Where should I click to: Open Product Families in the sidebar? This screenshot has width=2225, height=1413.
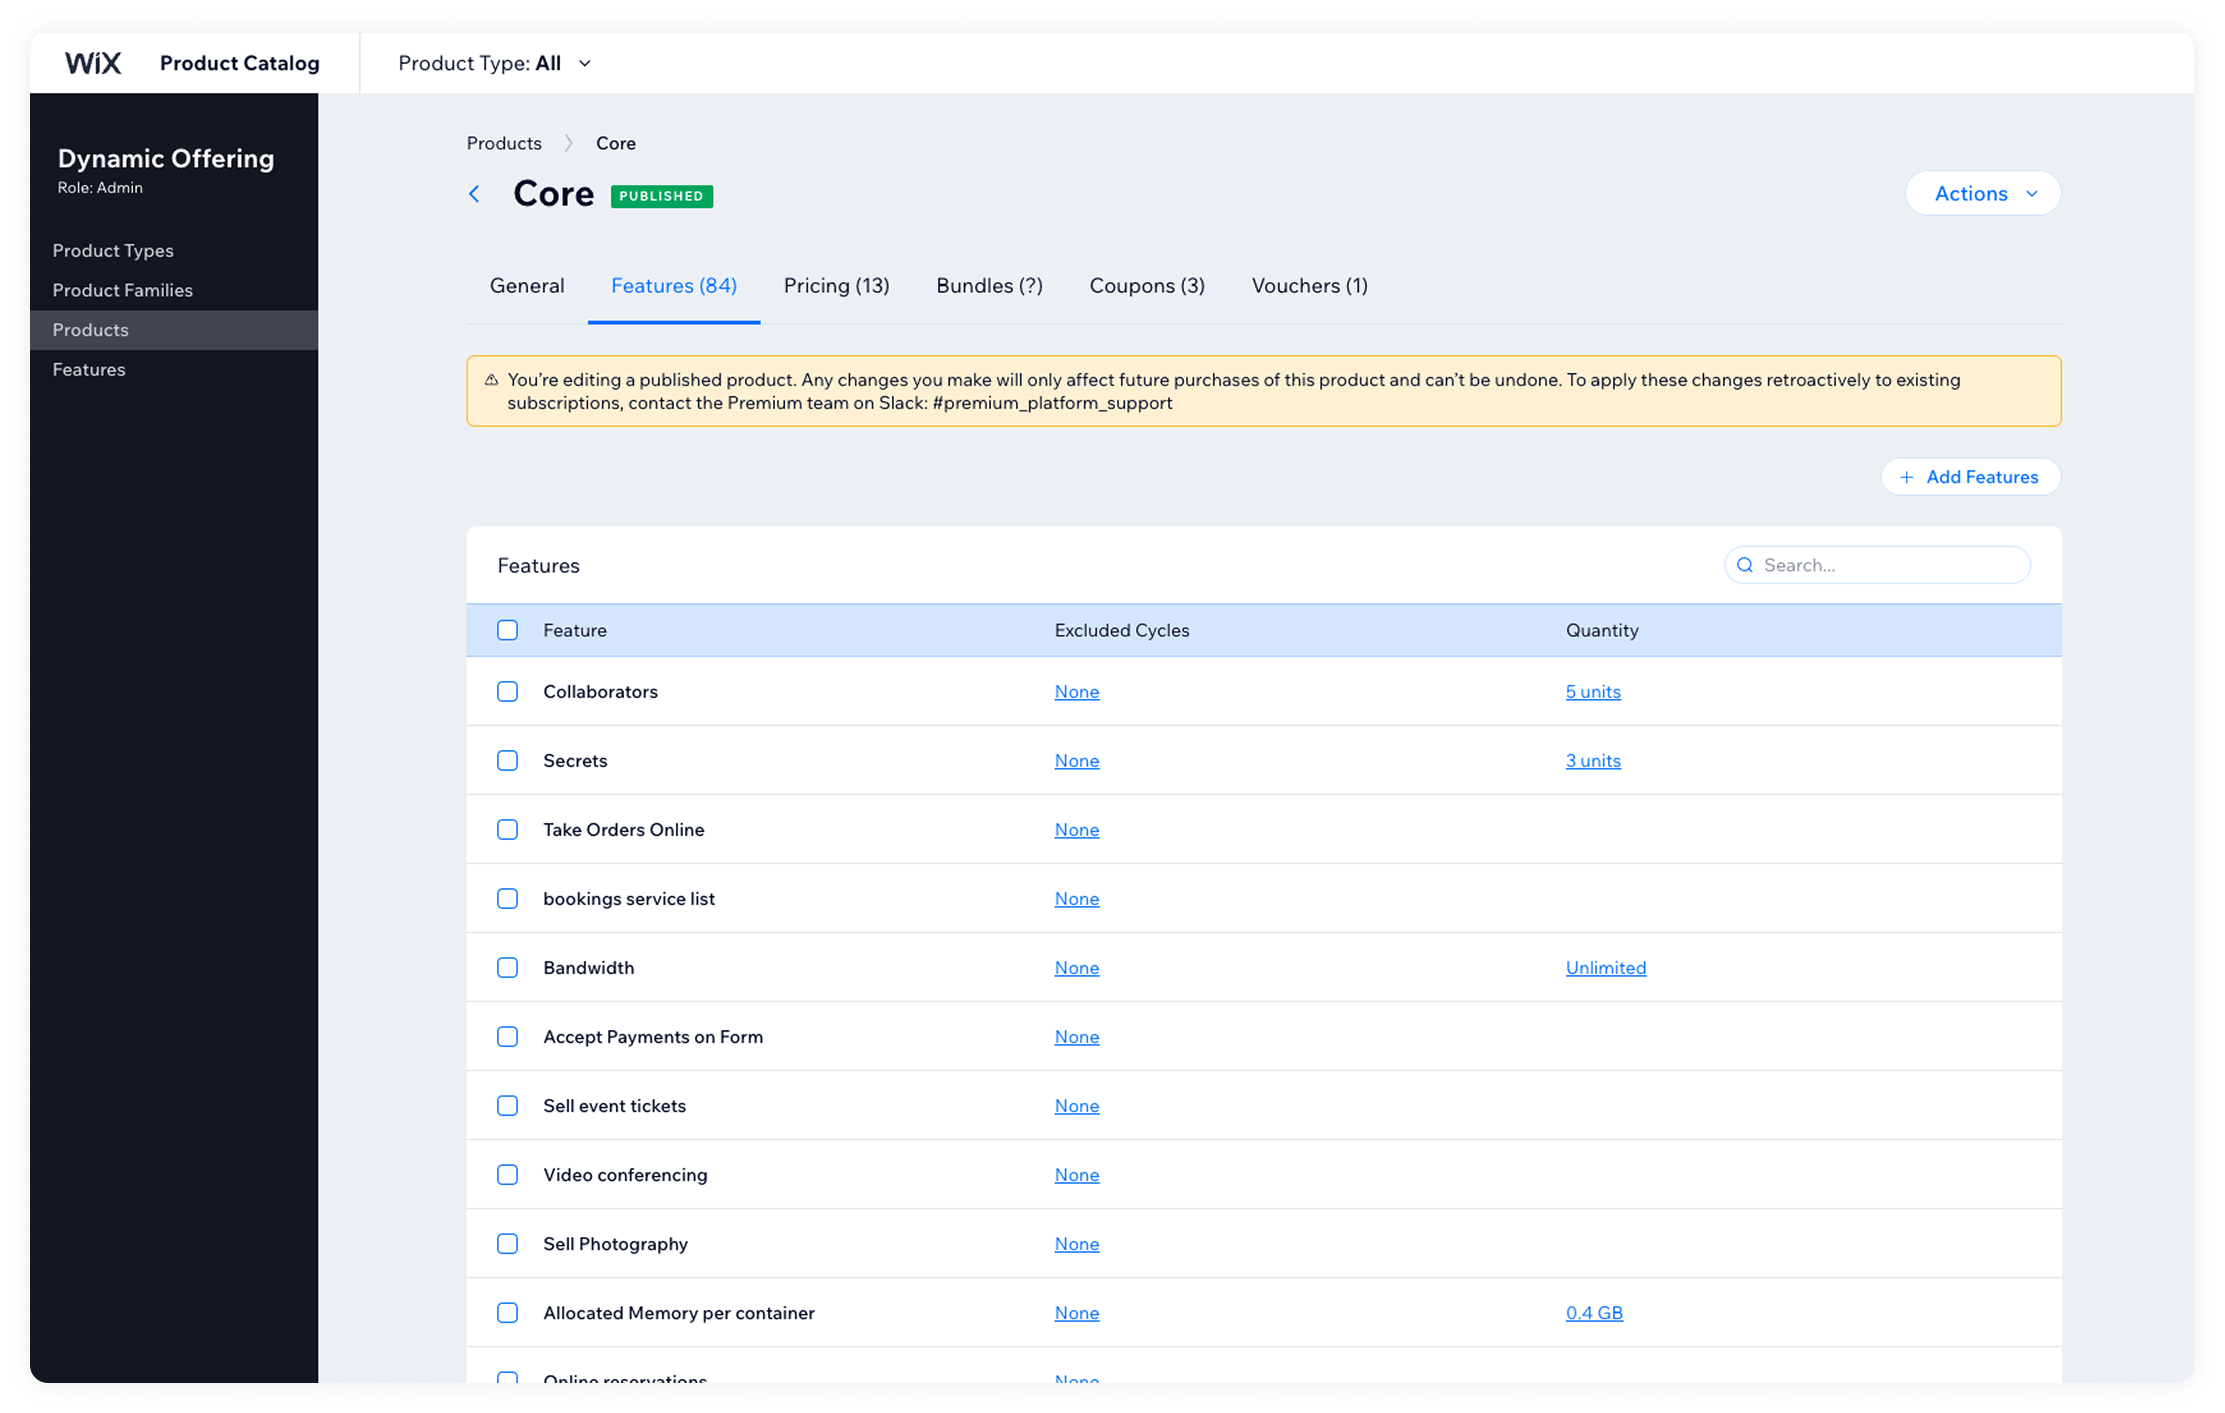point(174,290)
